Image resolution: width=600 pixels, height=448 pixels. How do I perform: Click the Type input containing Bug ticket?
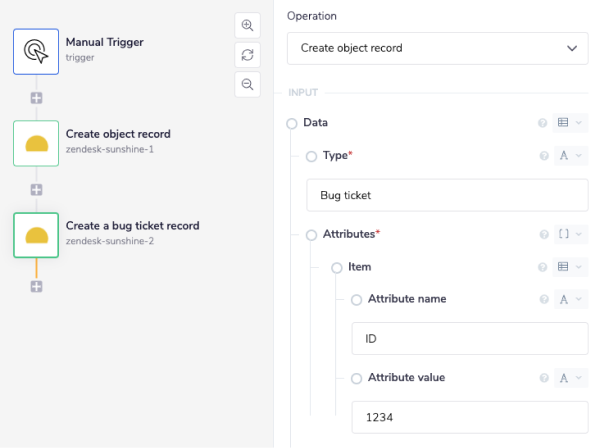coord(447,195)
